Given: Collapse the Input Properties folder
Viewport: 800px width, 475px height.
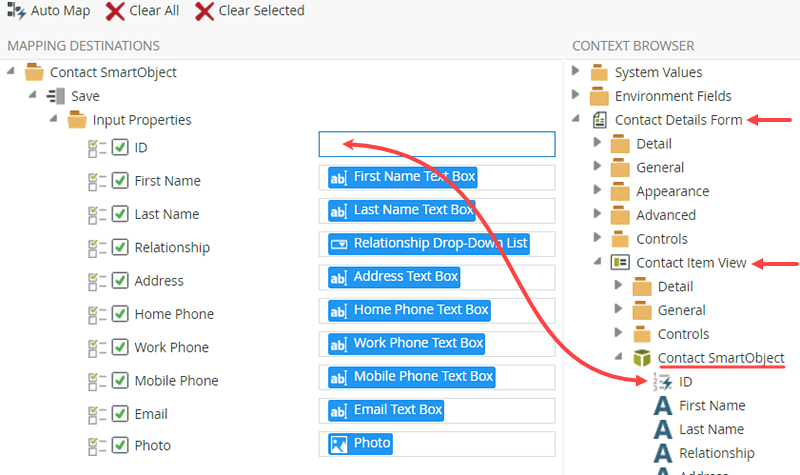Looking at the screenshot, I should pos(54,120).
